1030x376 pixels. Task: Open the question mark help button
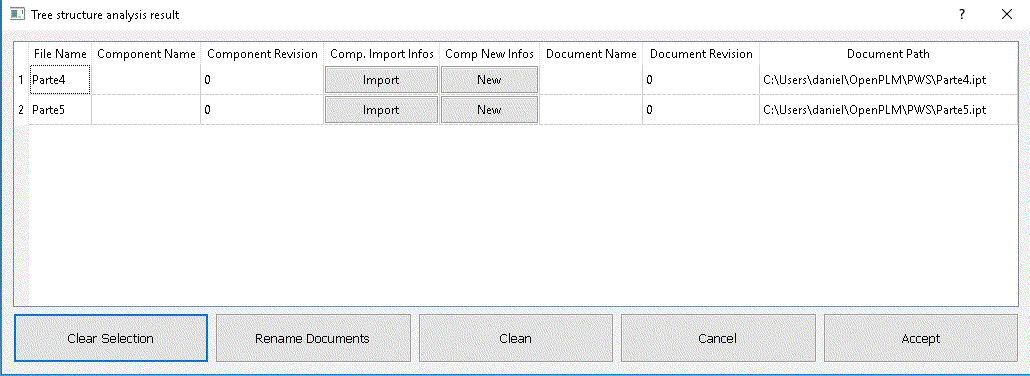(961, 14)
